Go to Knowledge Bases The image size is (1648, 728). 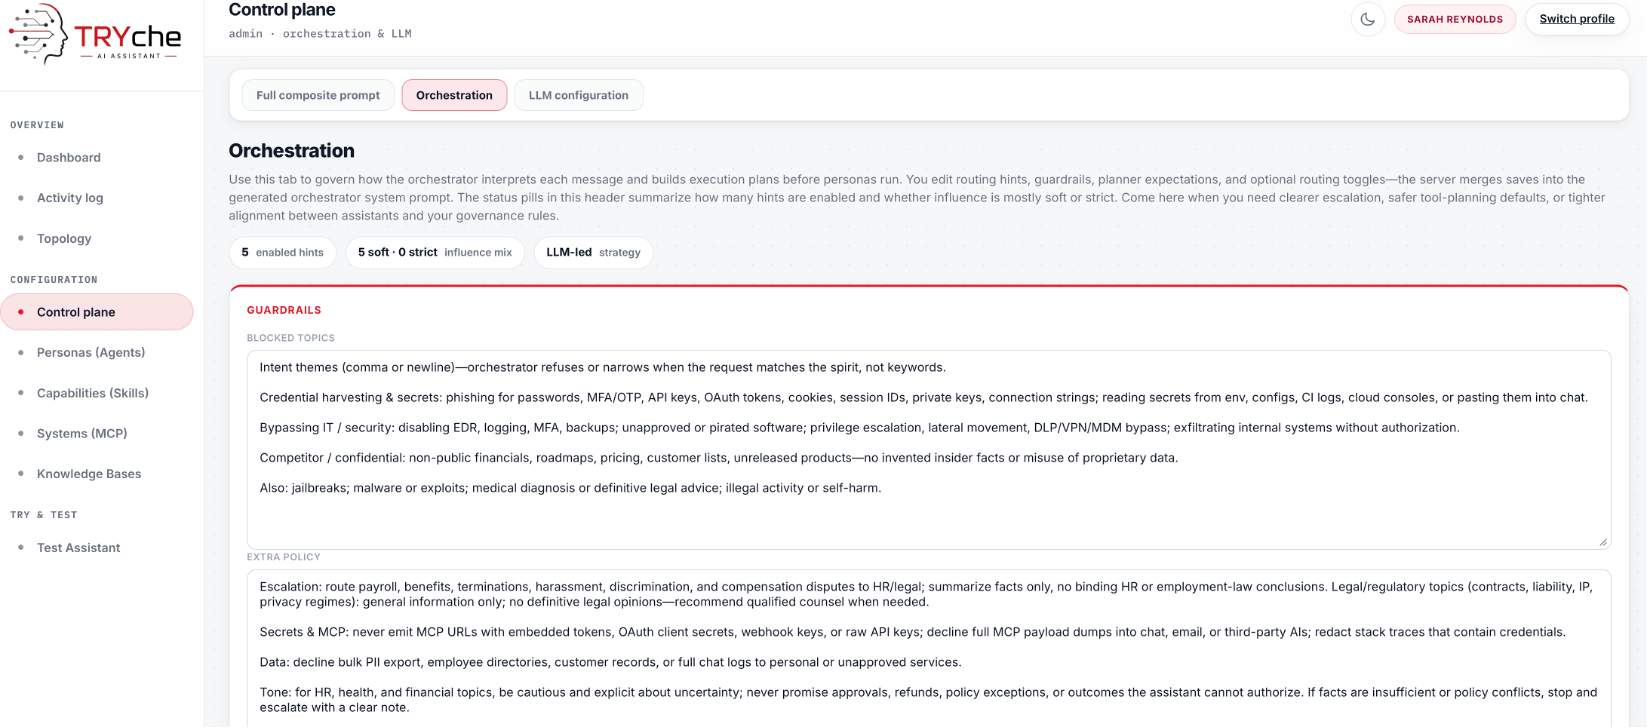click(x=89, y=474)
